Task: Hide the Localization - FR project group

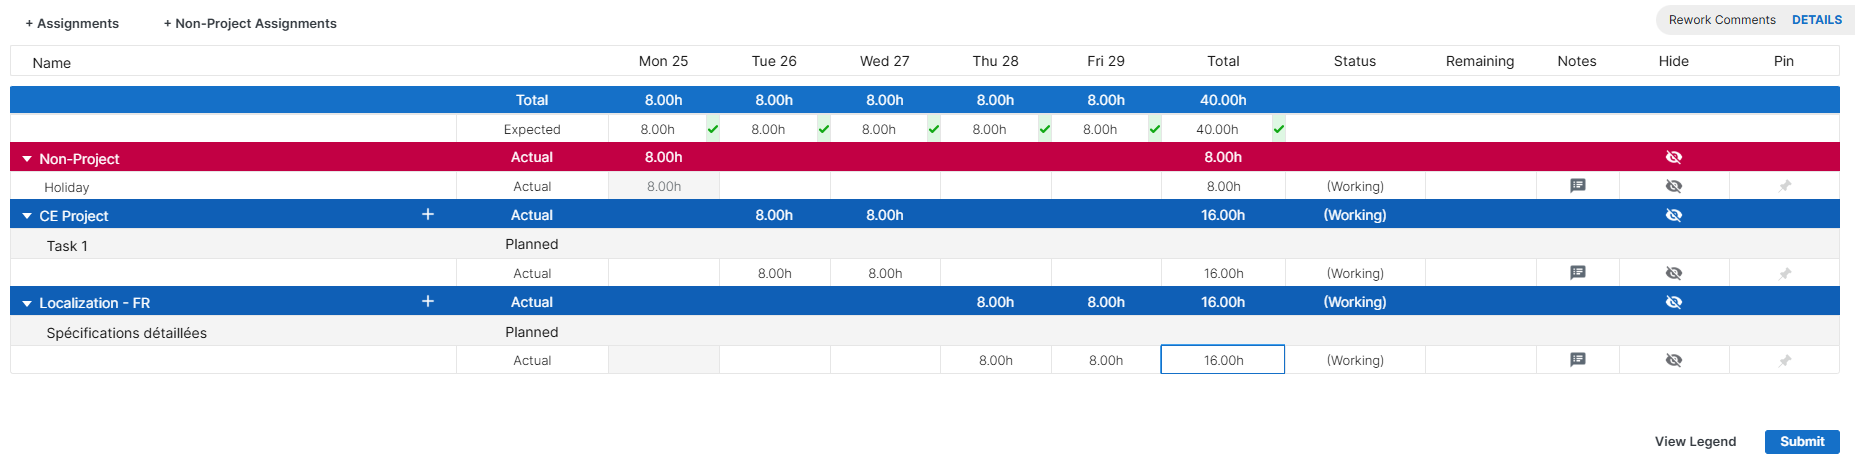Action: (1673, 302)
